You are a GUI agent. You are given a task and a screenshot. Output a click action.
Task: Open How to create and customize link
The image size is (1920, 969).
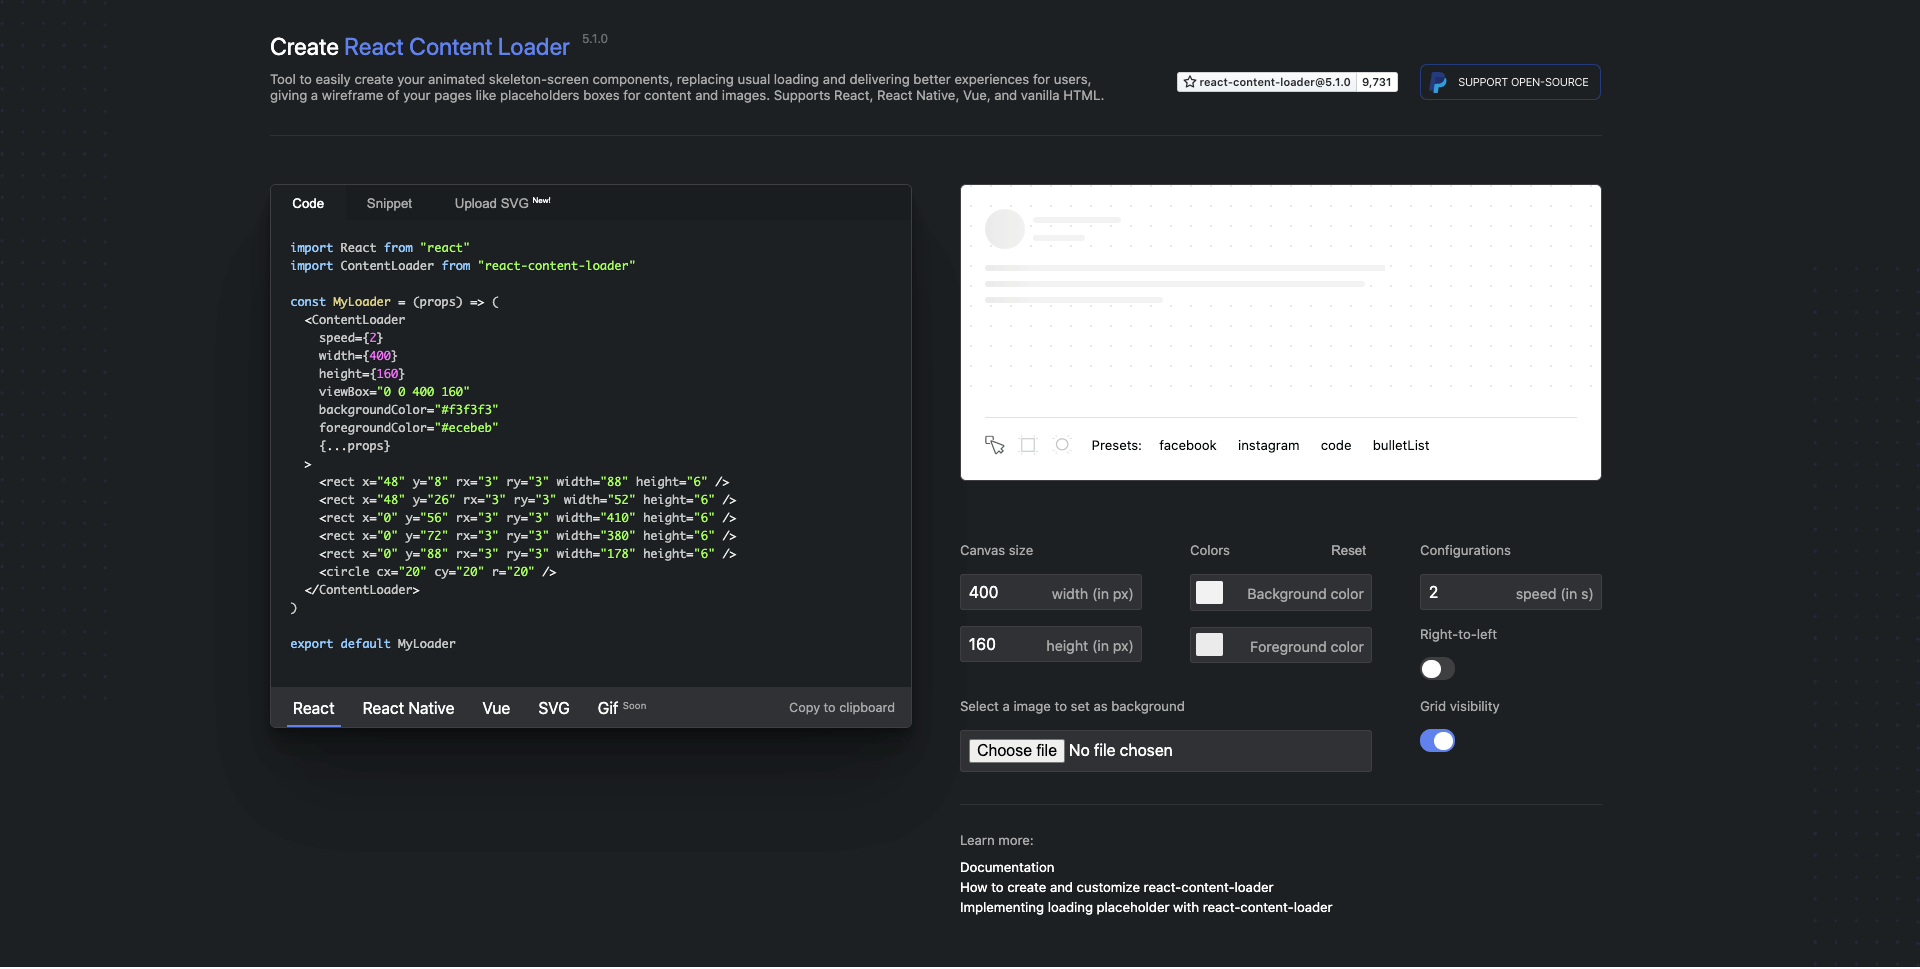1117,888
